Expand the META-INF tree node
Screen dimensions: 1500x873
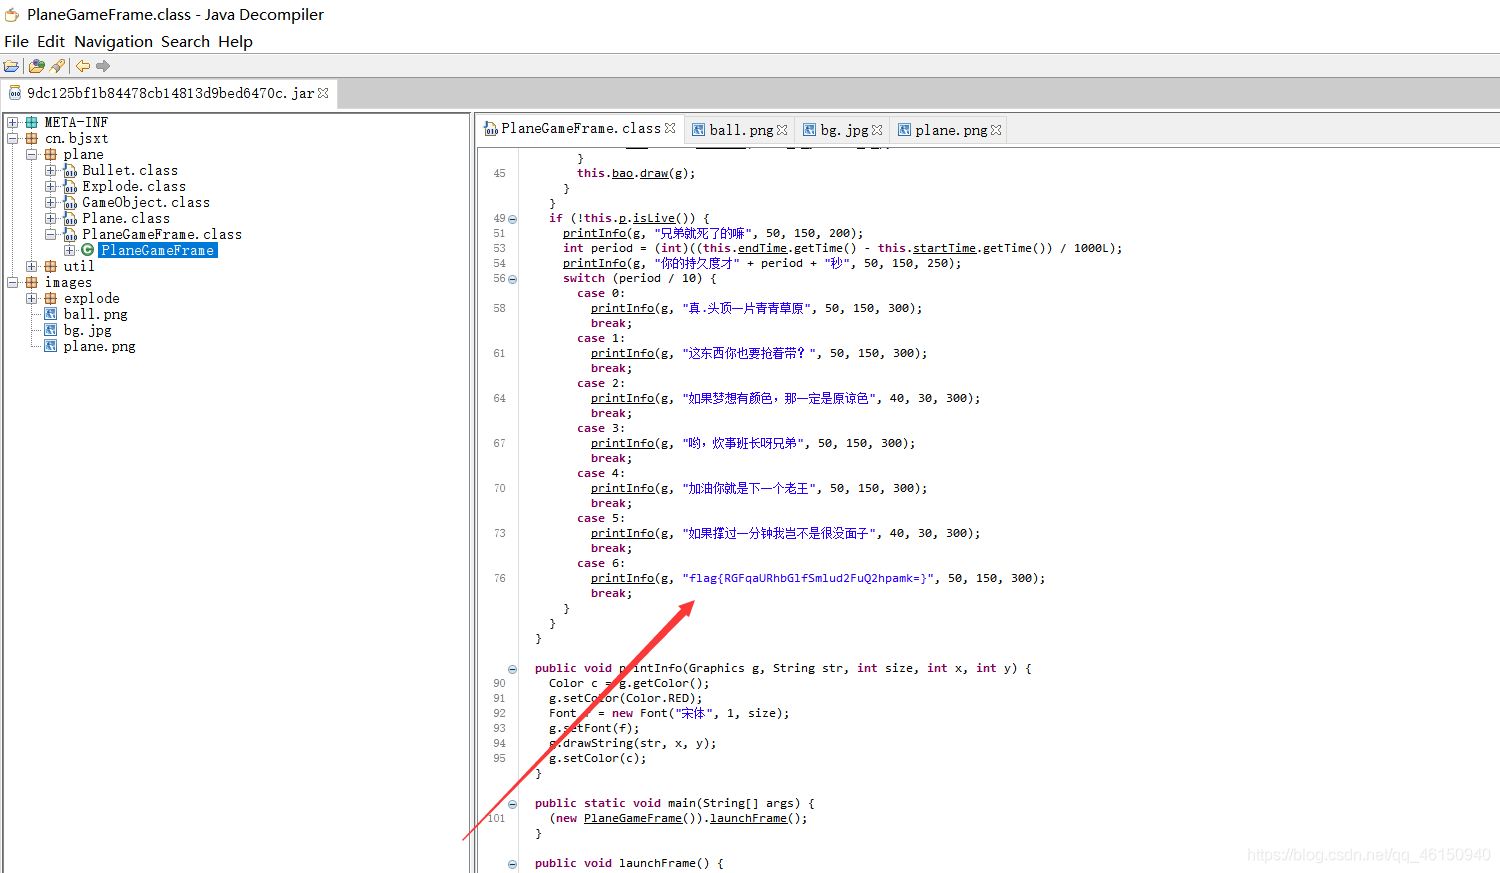click(x=13, y=122)
